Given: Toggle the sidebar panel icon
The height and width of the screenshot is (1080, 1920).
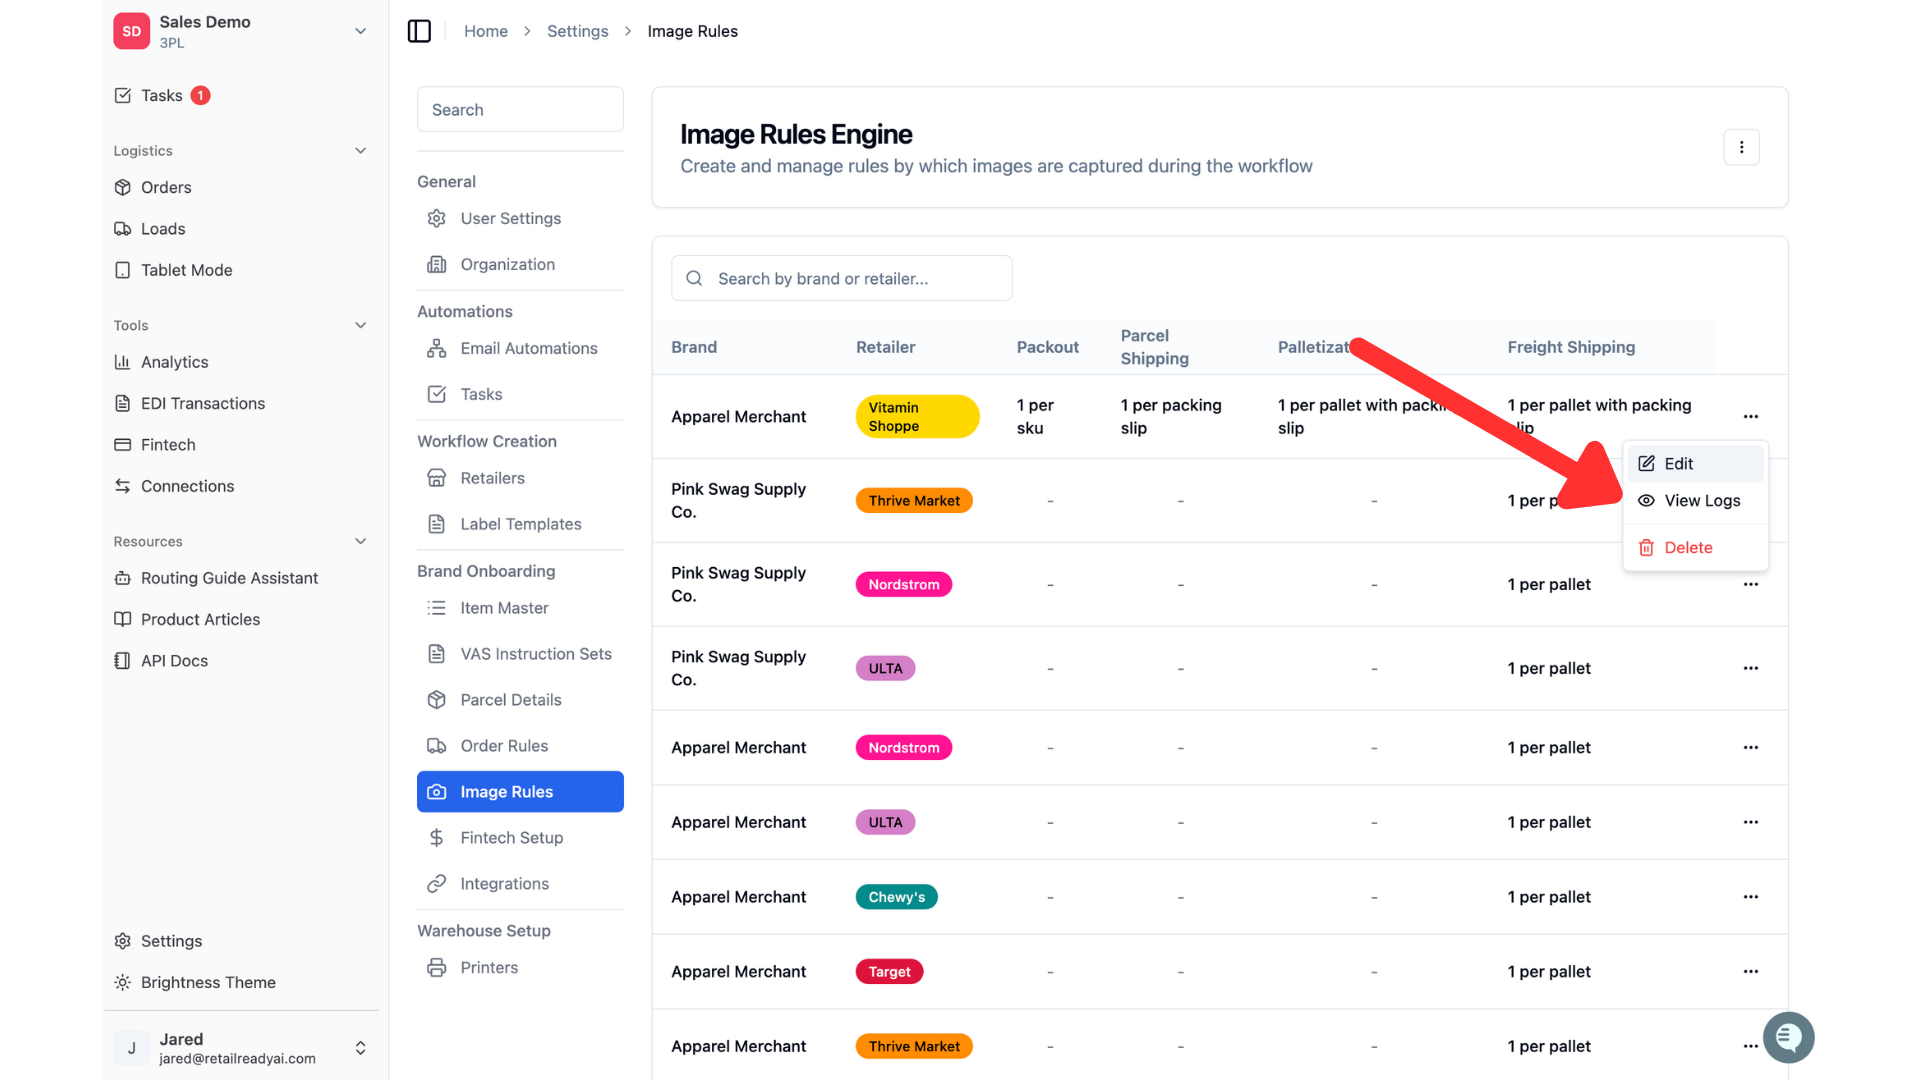Looking at the screenshot, I should tap(419, 31).
